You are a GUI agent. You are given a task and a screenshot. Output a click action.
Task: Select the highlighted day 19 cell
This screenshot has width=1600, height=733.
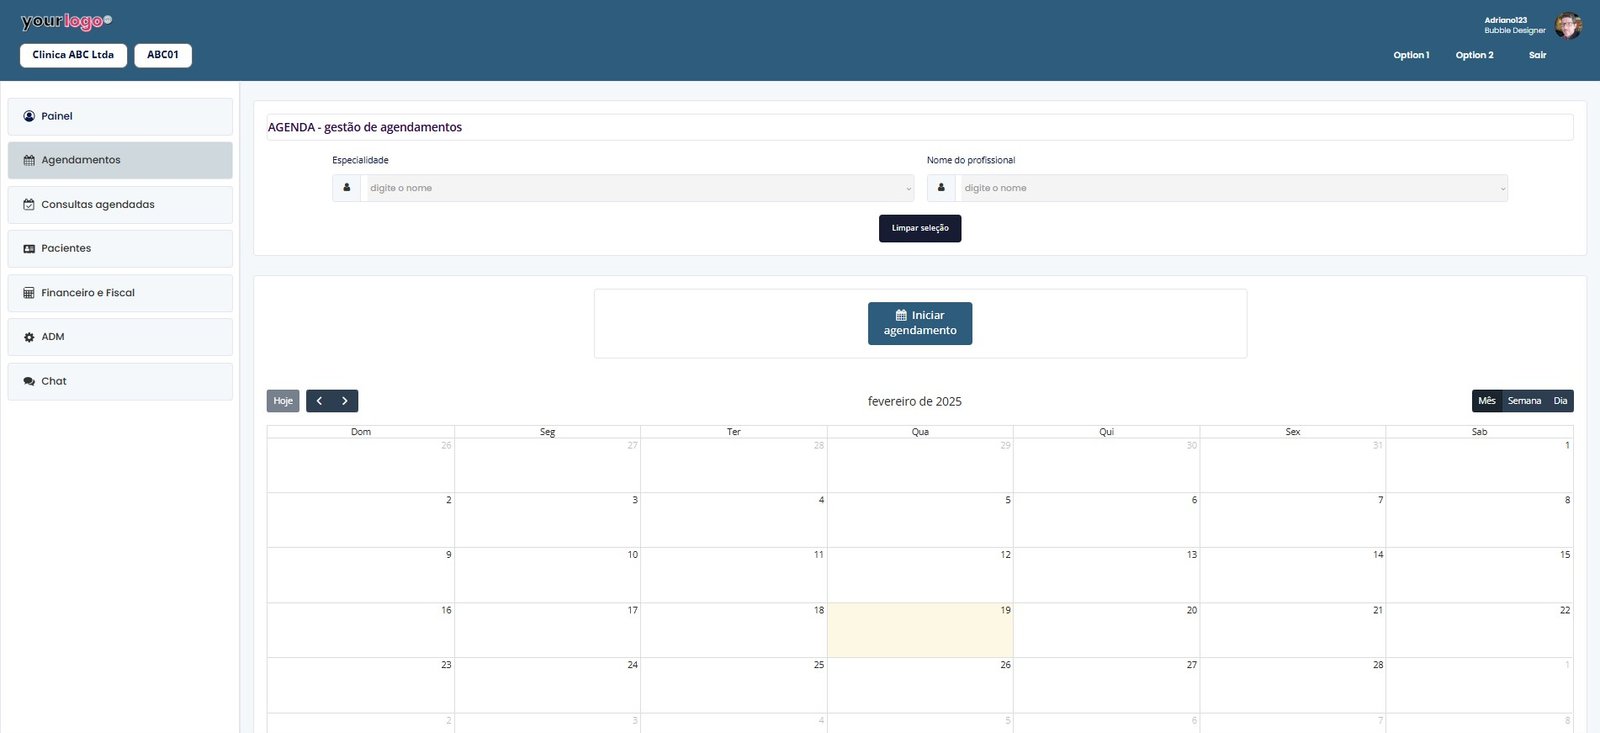pyautogui.click(x=920, y=630)
